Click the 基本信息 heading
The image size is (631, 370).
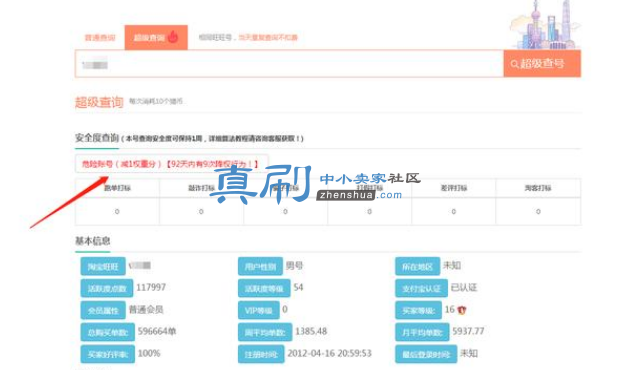click(93, 241)
